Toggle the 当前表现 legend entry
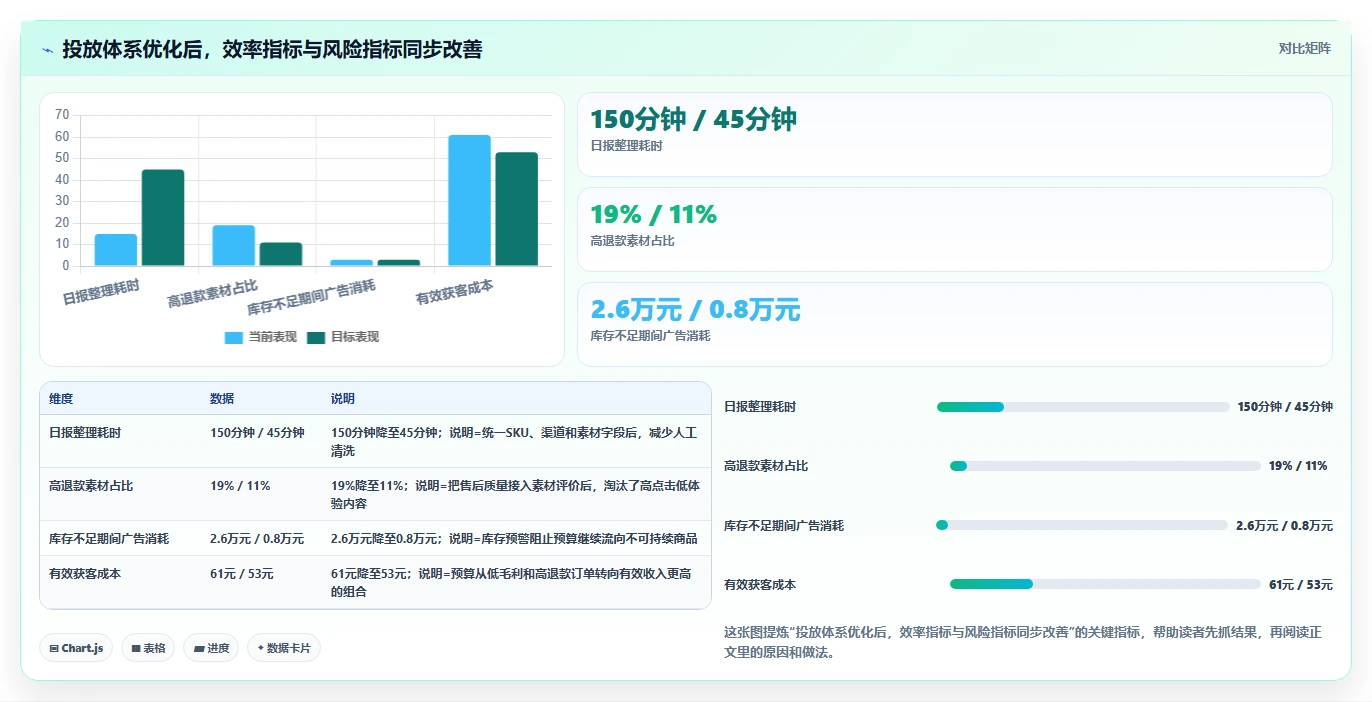 [x=261, y=337]
